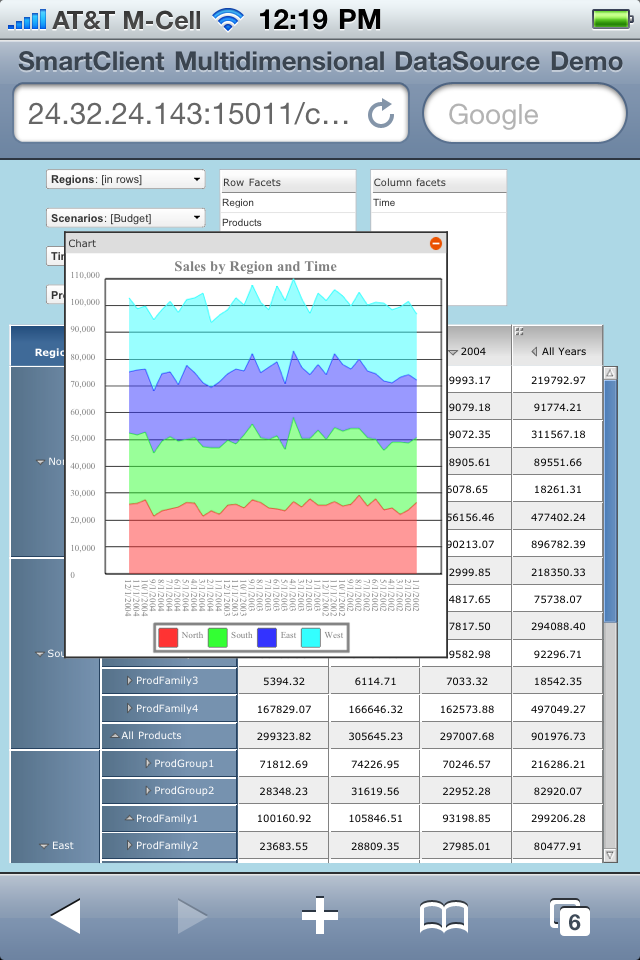Click the cyan West legend swatch

pos(311,637)
